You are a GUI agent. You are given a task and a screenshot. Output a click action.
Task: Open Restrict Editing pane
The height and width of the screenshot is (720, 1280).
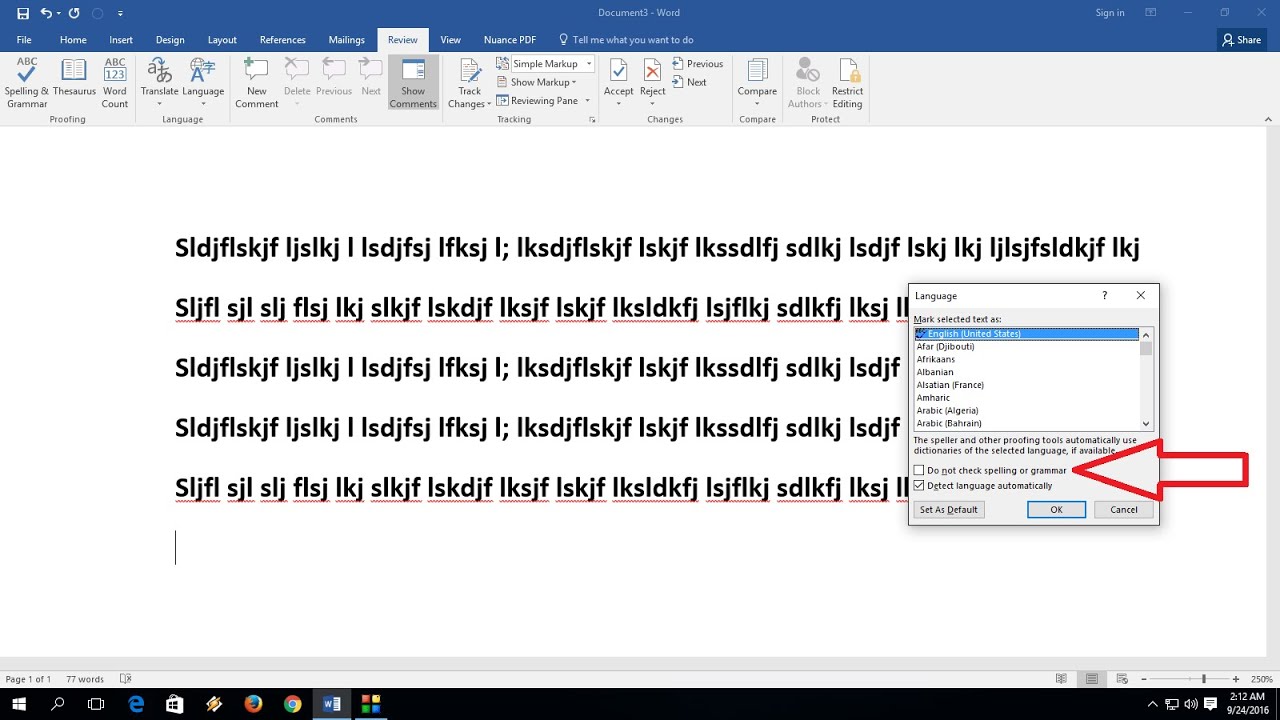(847, 83)
